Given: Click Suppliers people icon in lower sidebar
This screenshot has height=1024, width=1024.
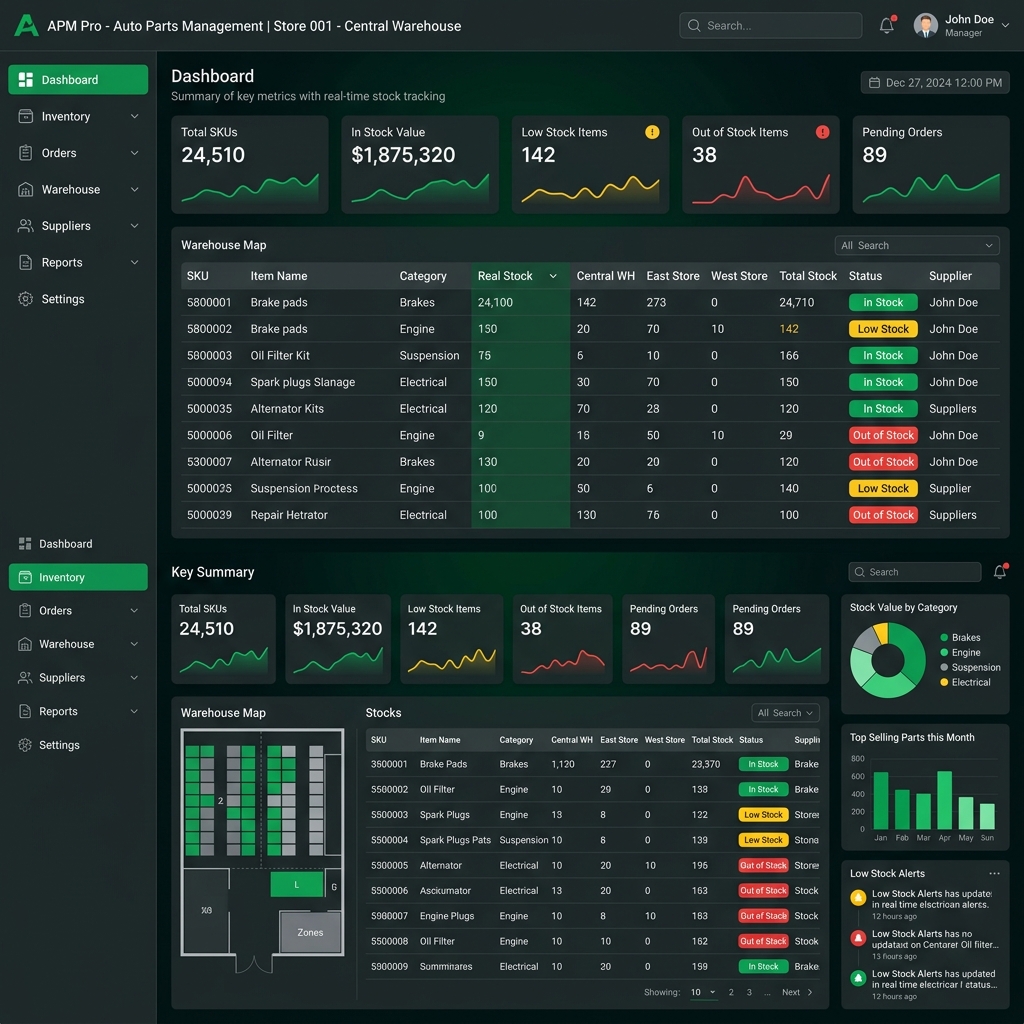Looking at the screenshot, I should (25, 678).
